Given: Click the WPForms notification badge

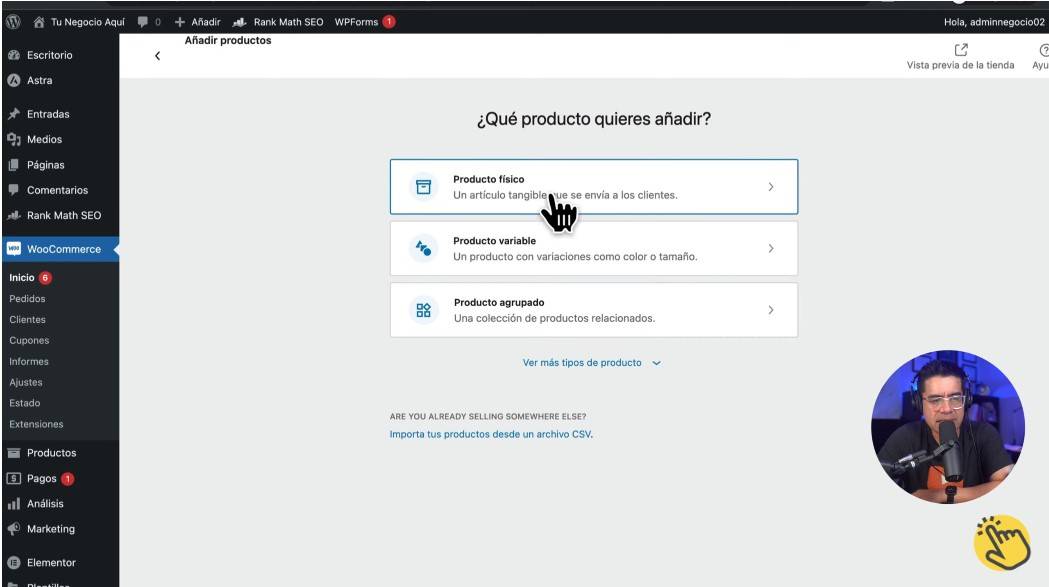Looking at the screenshot, I should coord(389,21).
